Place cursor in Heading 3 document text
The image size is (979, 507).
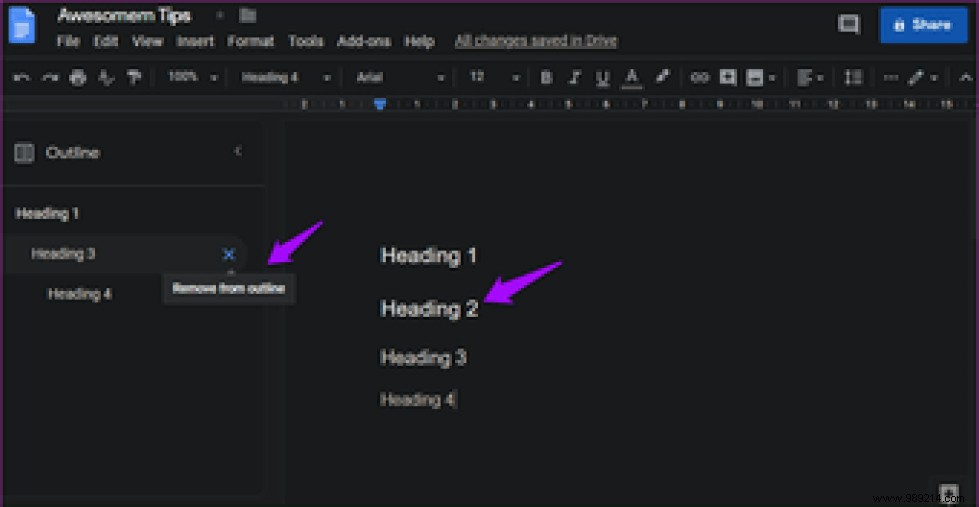coord(423,358)
